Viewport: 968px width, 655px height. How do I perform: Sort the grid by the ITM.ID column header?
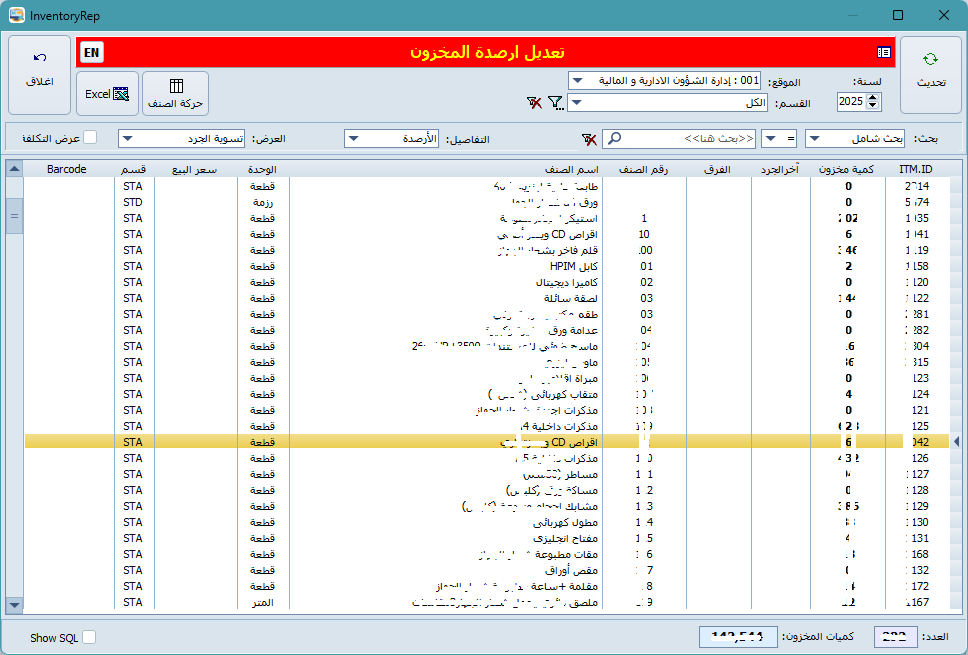click(x=915, y=170)
